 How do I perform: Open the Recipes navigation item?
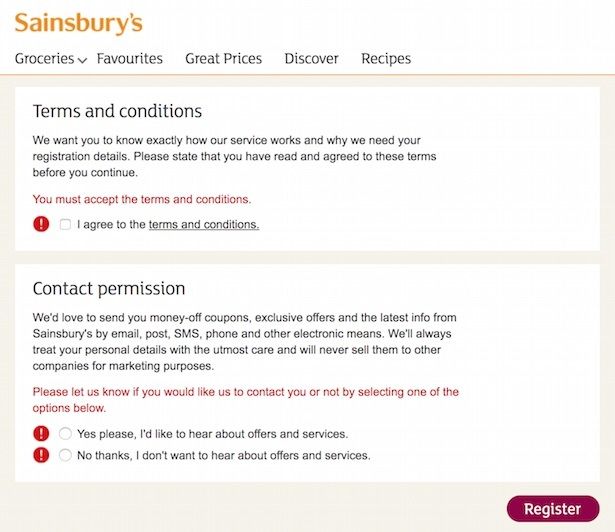pos(386,58)
